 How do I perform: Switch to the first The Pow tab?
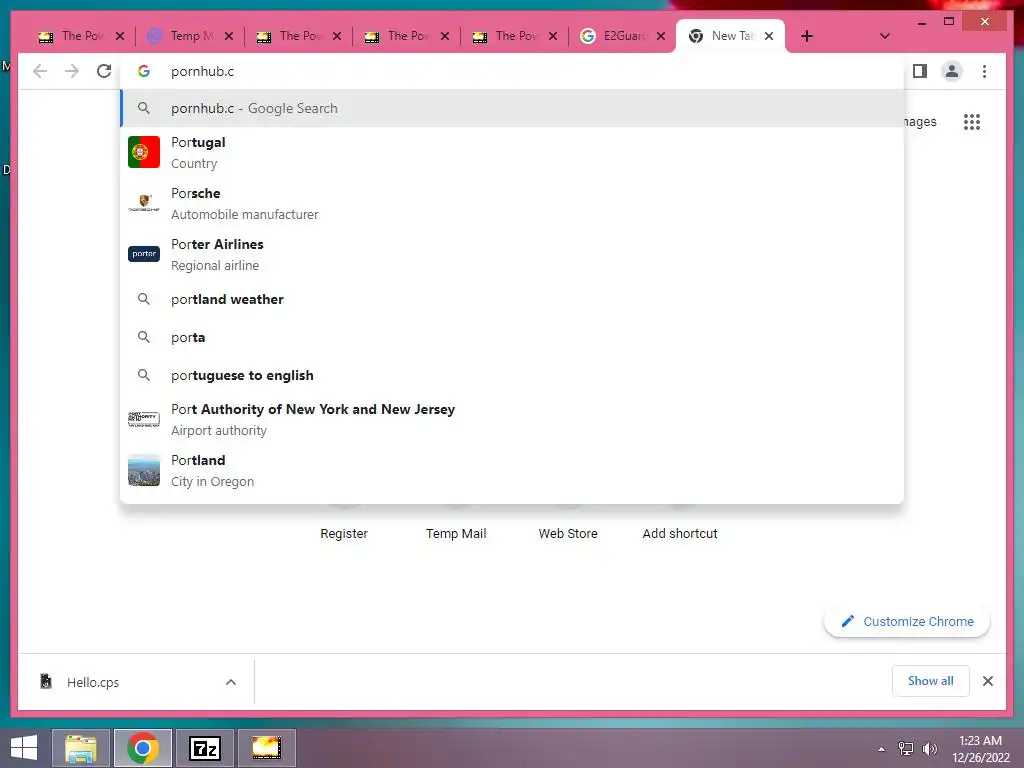coord(80,36)
